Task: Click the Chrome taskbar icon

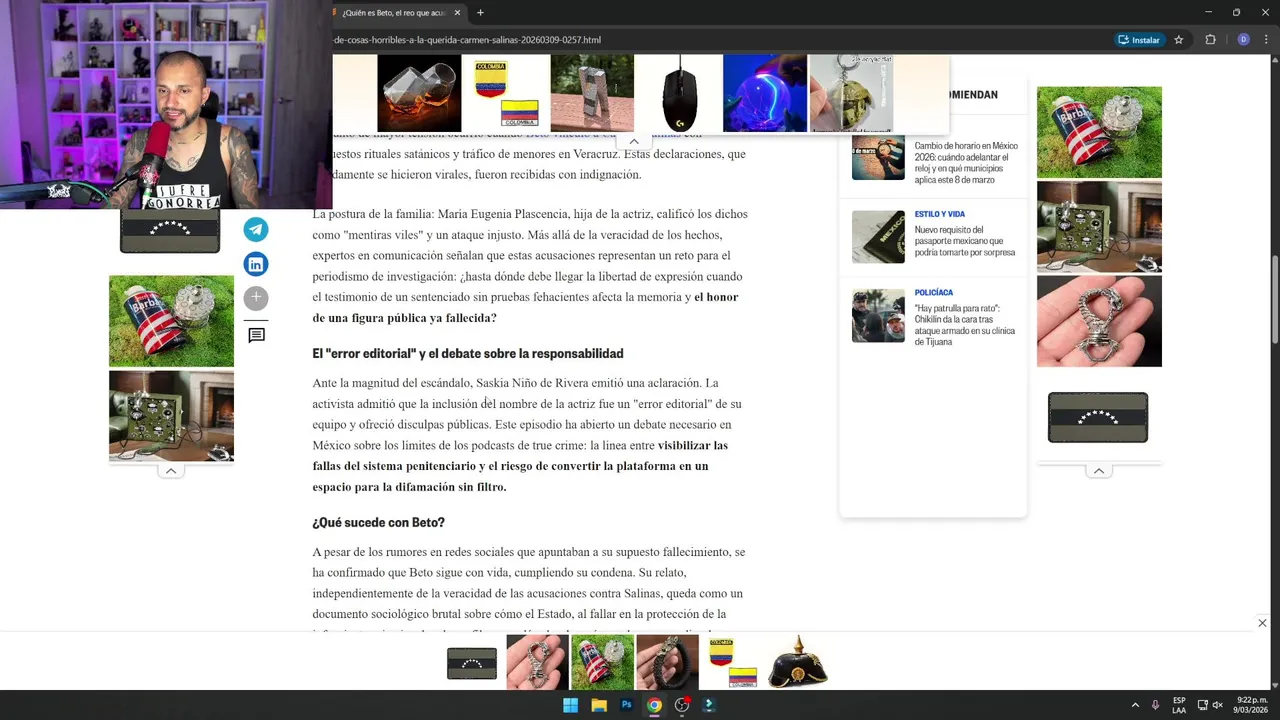Action: pyautogui.click(x=654, y=705)
